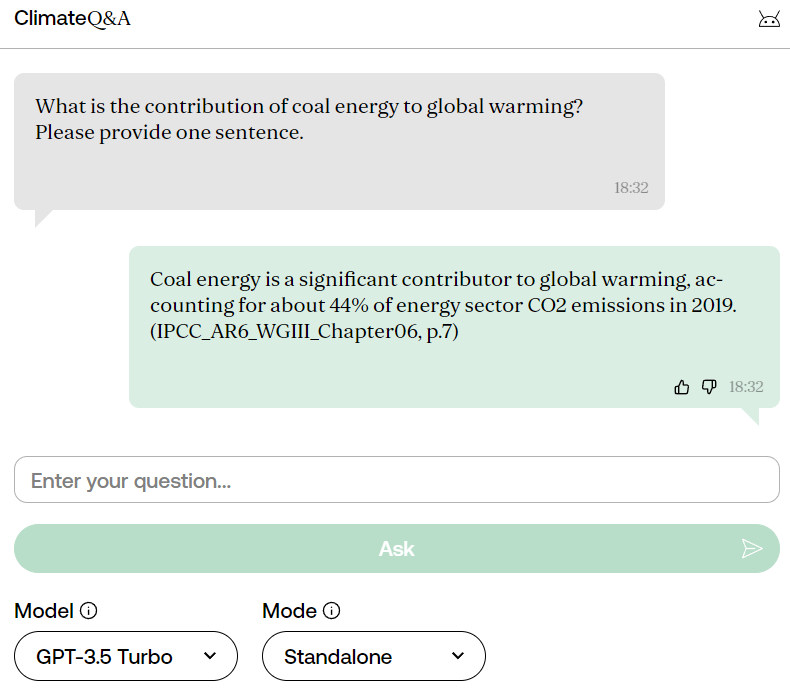Give the response a thumbs up
790x690 pixels.
pyautogui.click(x=682, y=387)
